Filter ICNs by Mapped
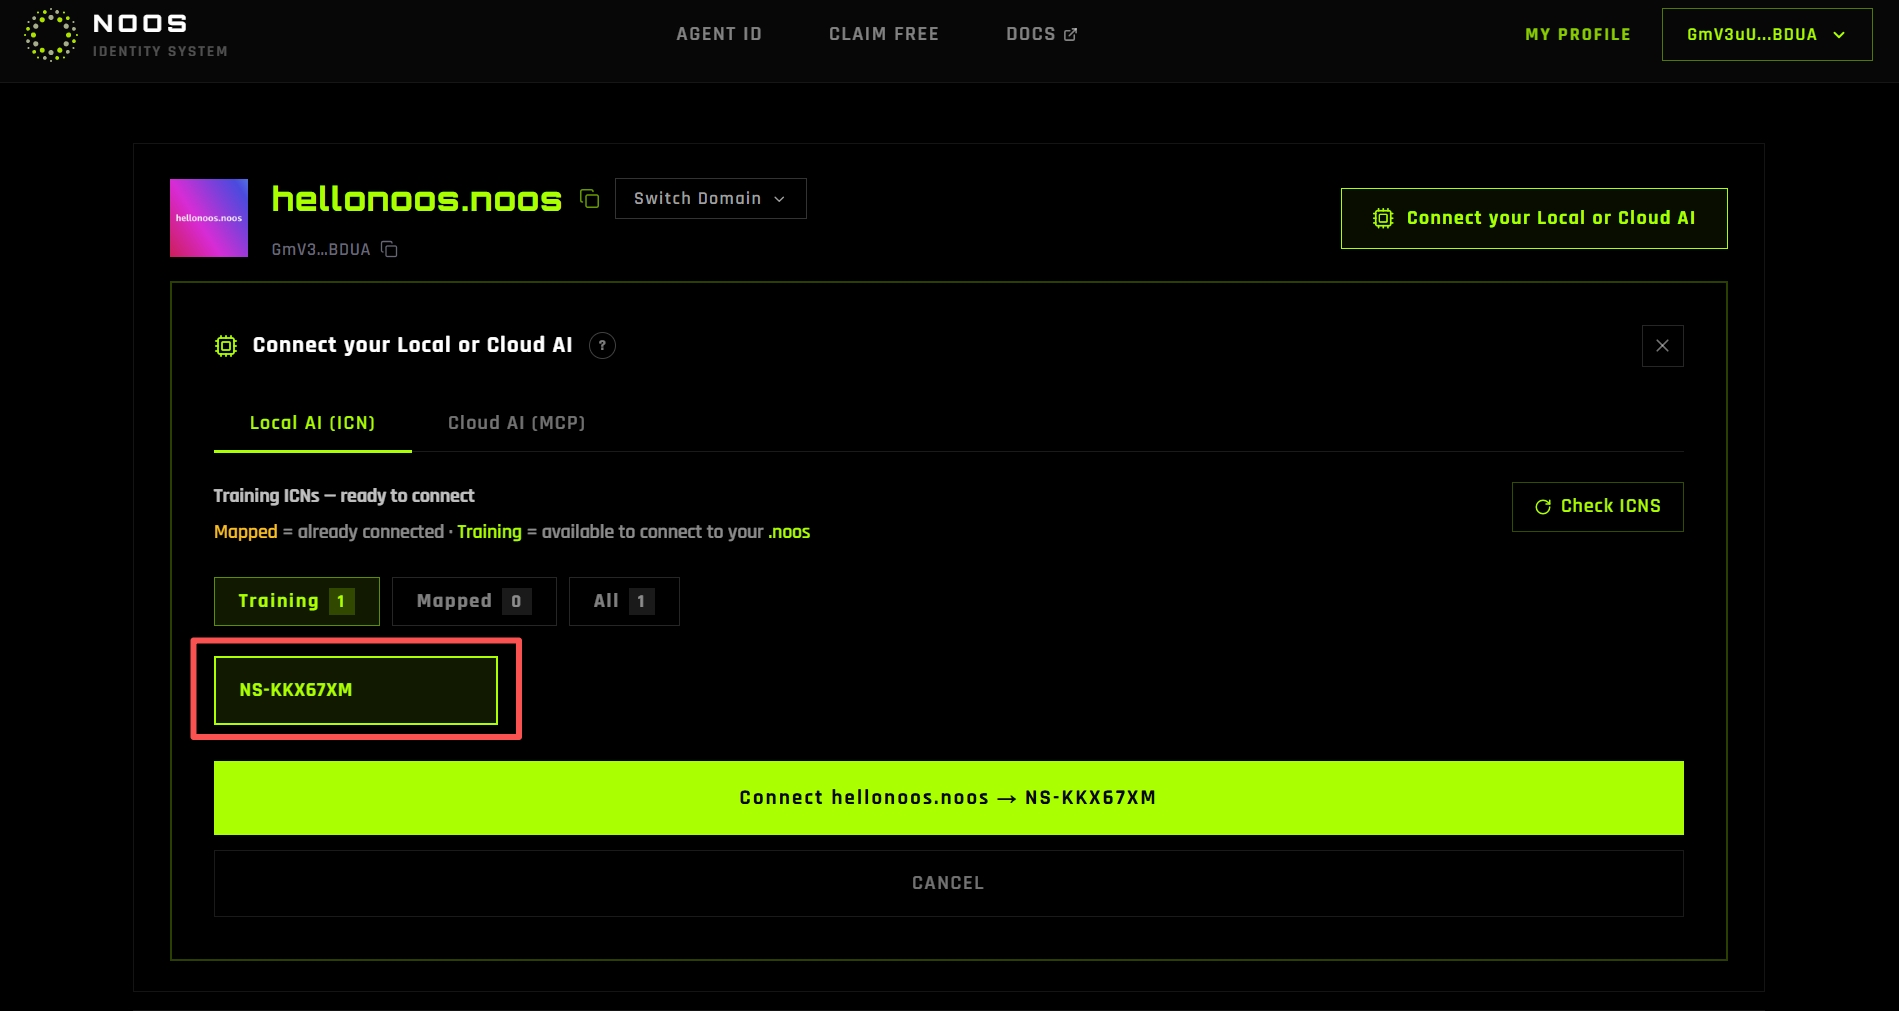The width and height of the screenshot is (1899, 1011). (474, 601)
